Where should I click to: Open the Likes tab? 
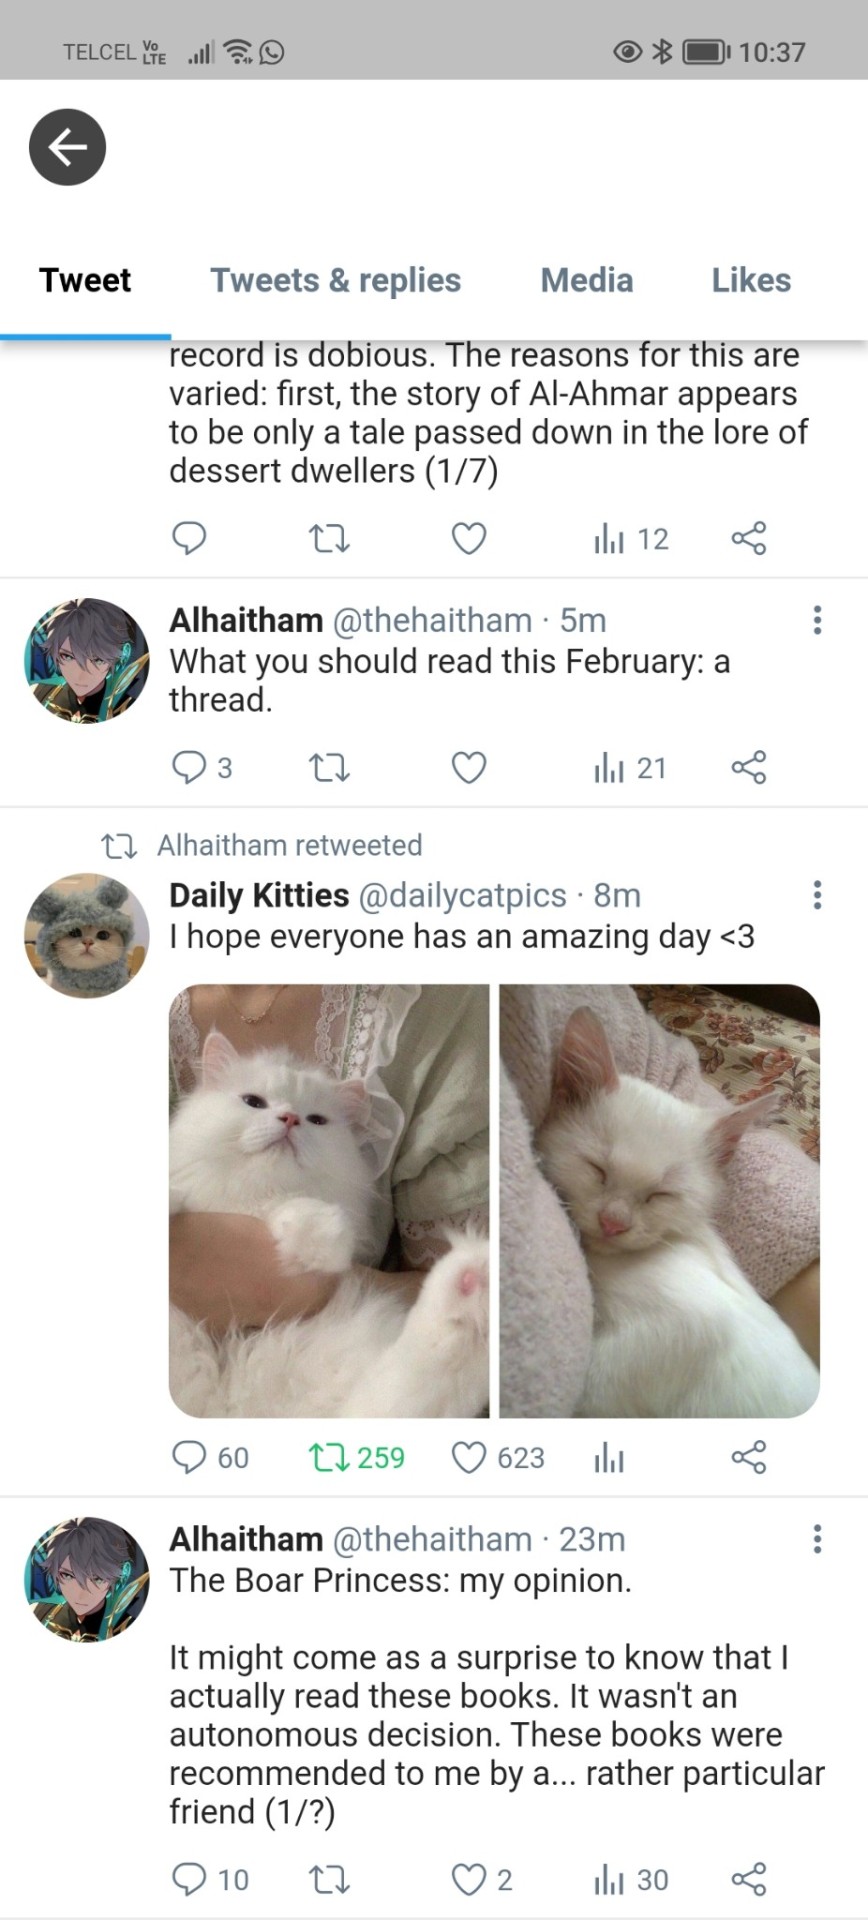751,280
